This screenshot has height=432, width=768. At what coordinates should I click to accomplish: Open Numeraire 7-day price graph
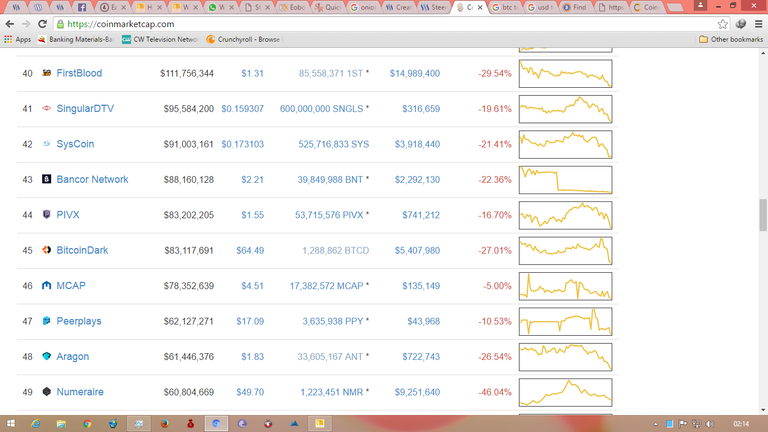click(x=565, y=392)
